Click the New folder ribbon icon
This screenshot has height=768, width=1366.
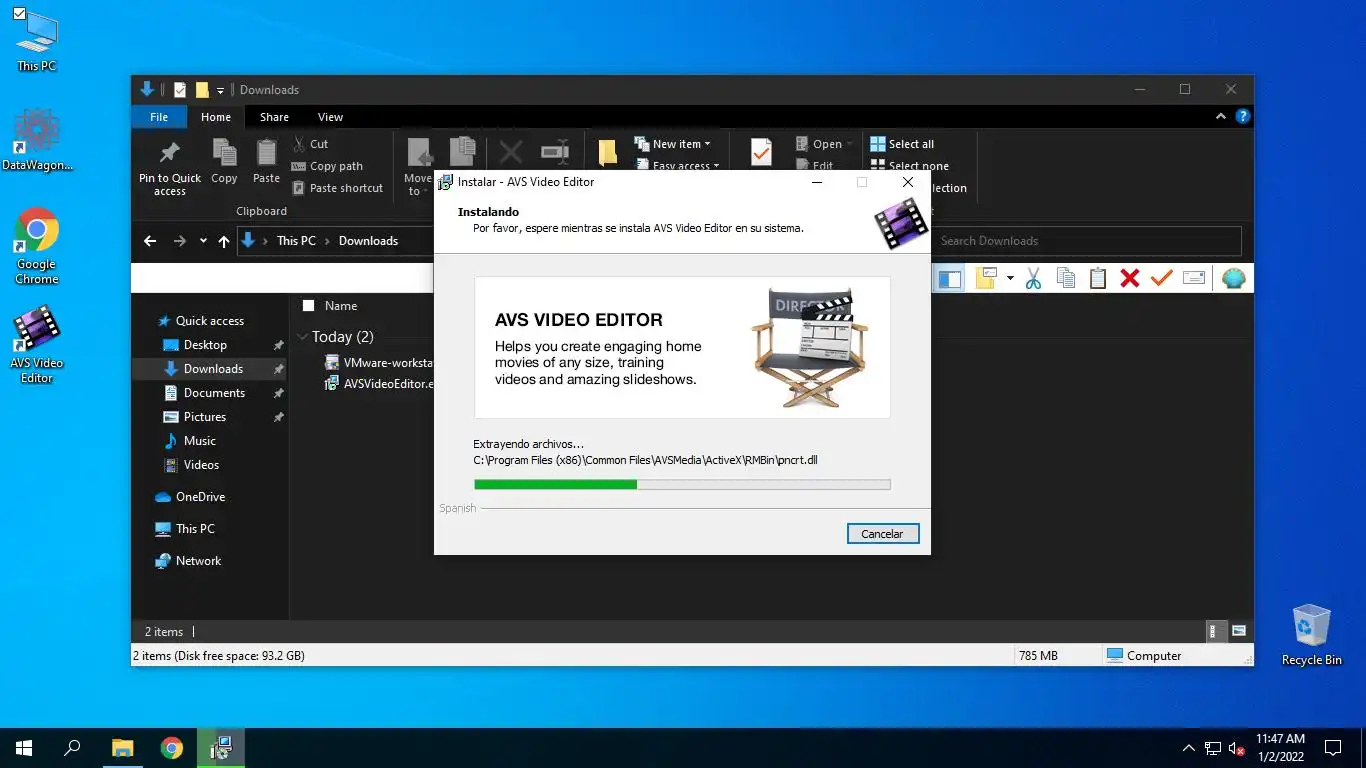607,153
